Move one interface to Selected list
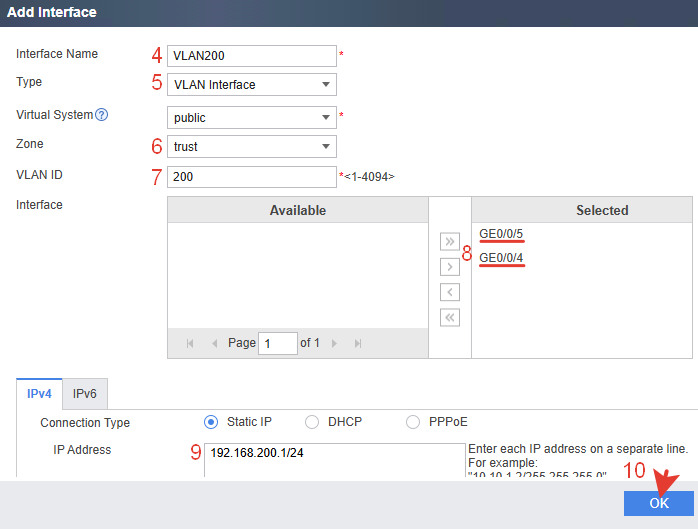This screenshot has height=529, width=698. 450,267
